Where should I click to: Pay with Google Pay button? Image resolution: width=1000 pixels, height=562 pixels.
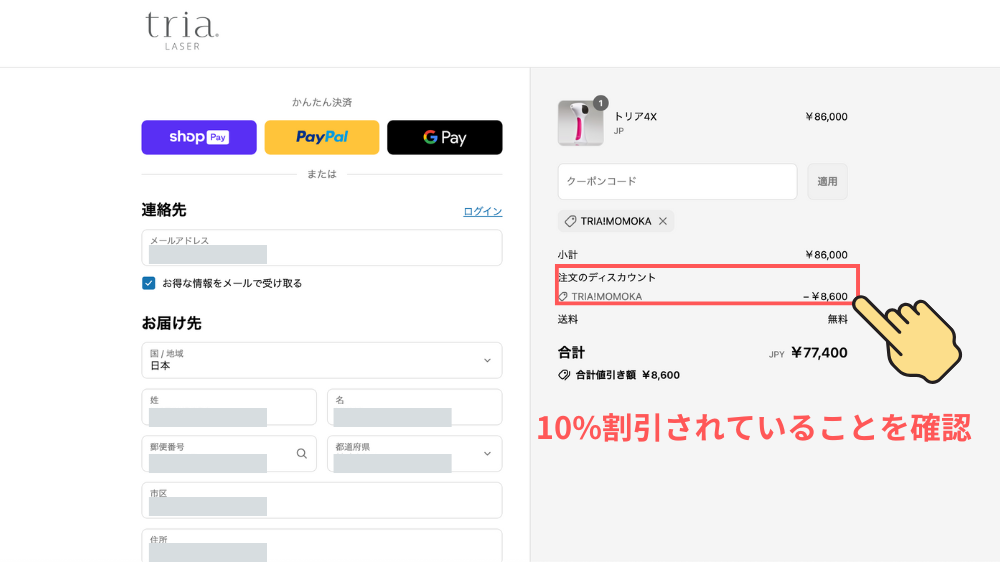point(445,137)
